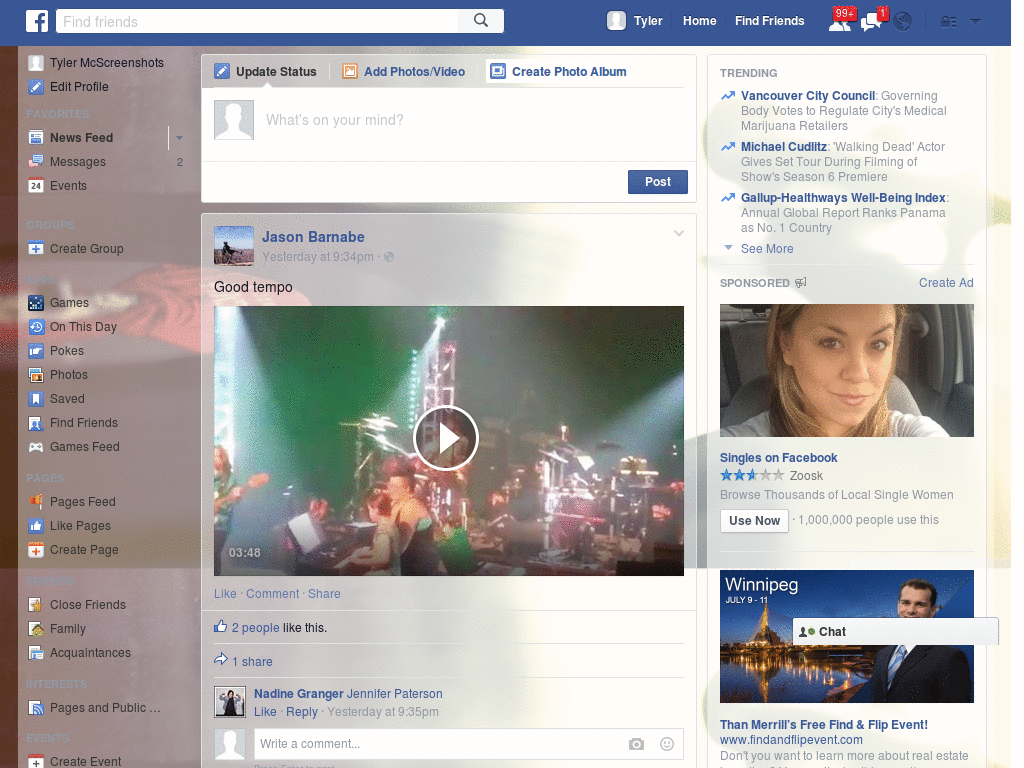Click Singles on Facebook ad title
Viewport: 1024px width, 768px height.
778,458
